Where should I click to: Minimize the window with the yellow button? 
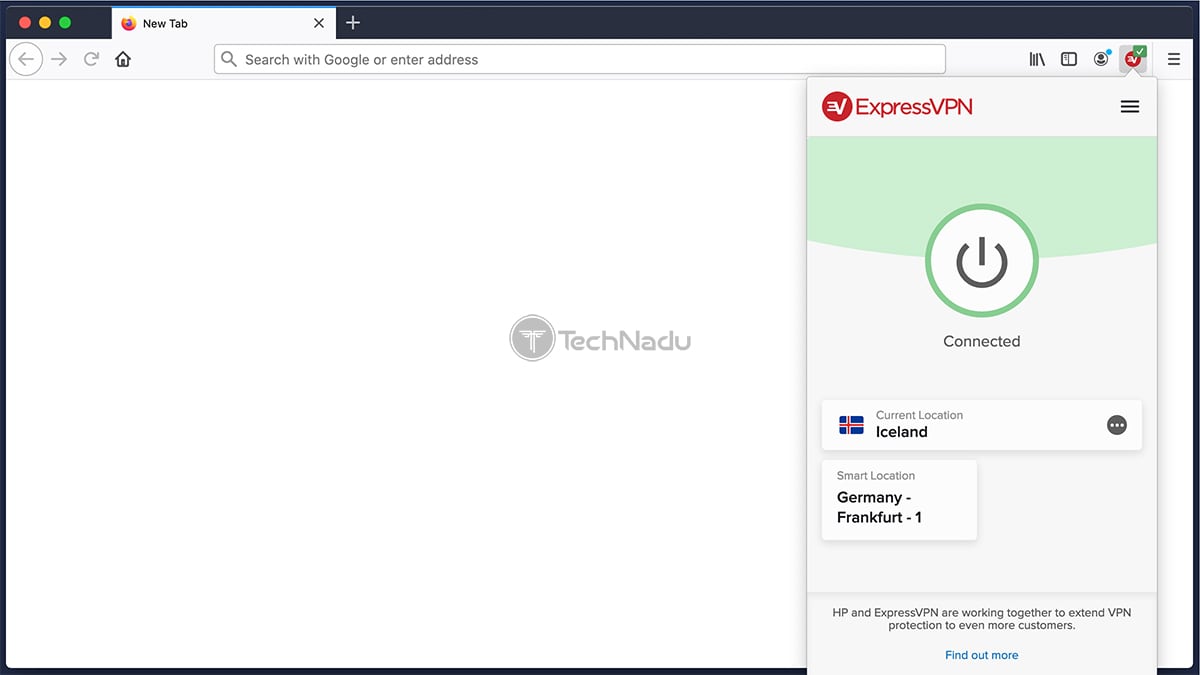tap(45, 23)
